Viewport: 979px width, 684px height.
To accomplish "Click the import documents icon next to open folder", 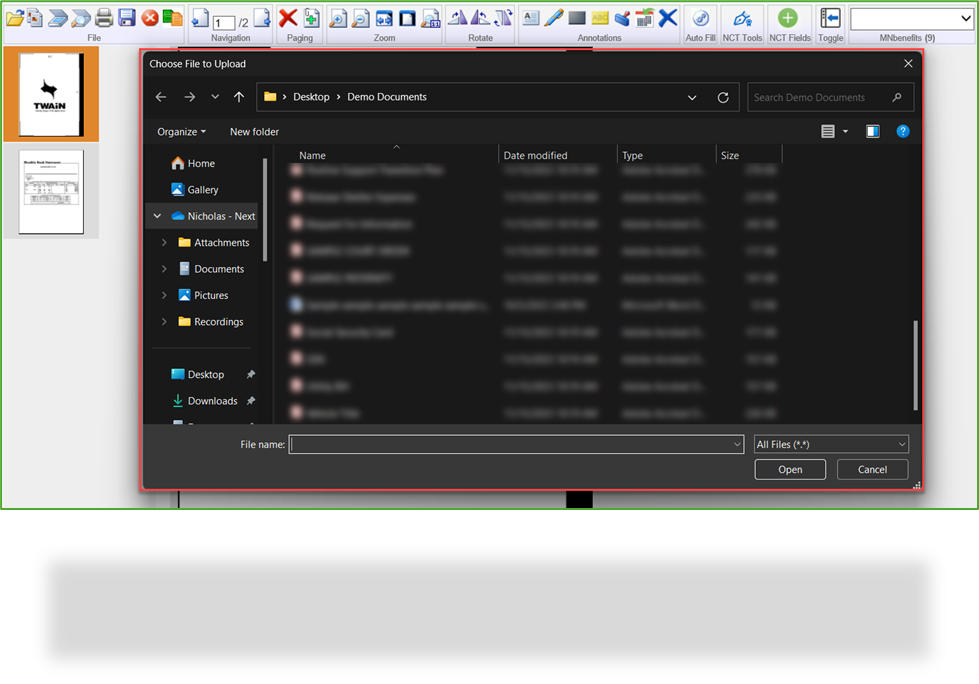I will pos(36,18).
